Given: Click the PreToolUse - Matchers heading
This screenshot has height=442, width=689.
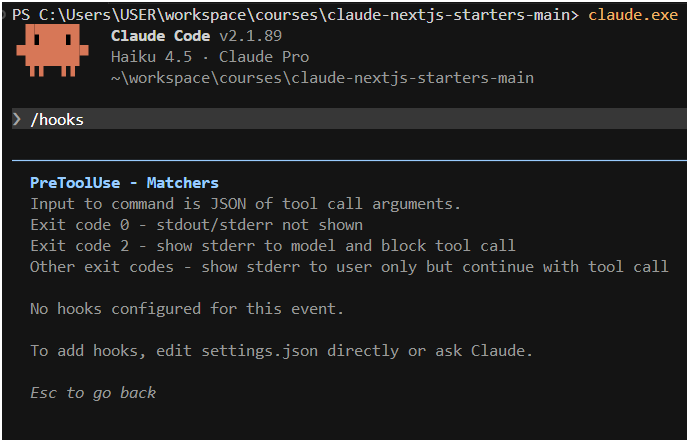Looking at the screenshot, I should [x=124, y=183].
